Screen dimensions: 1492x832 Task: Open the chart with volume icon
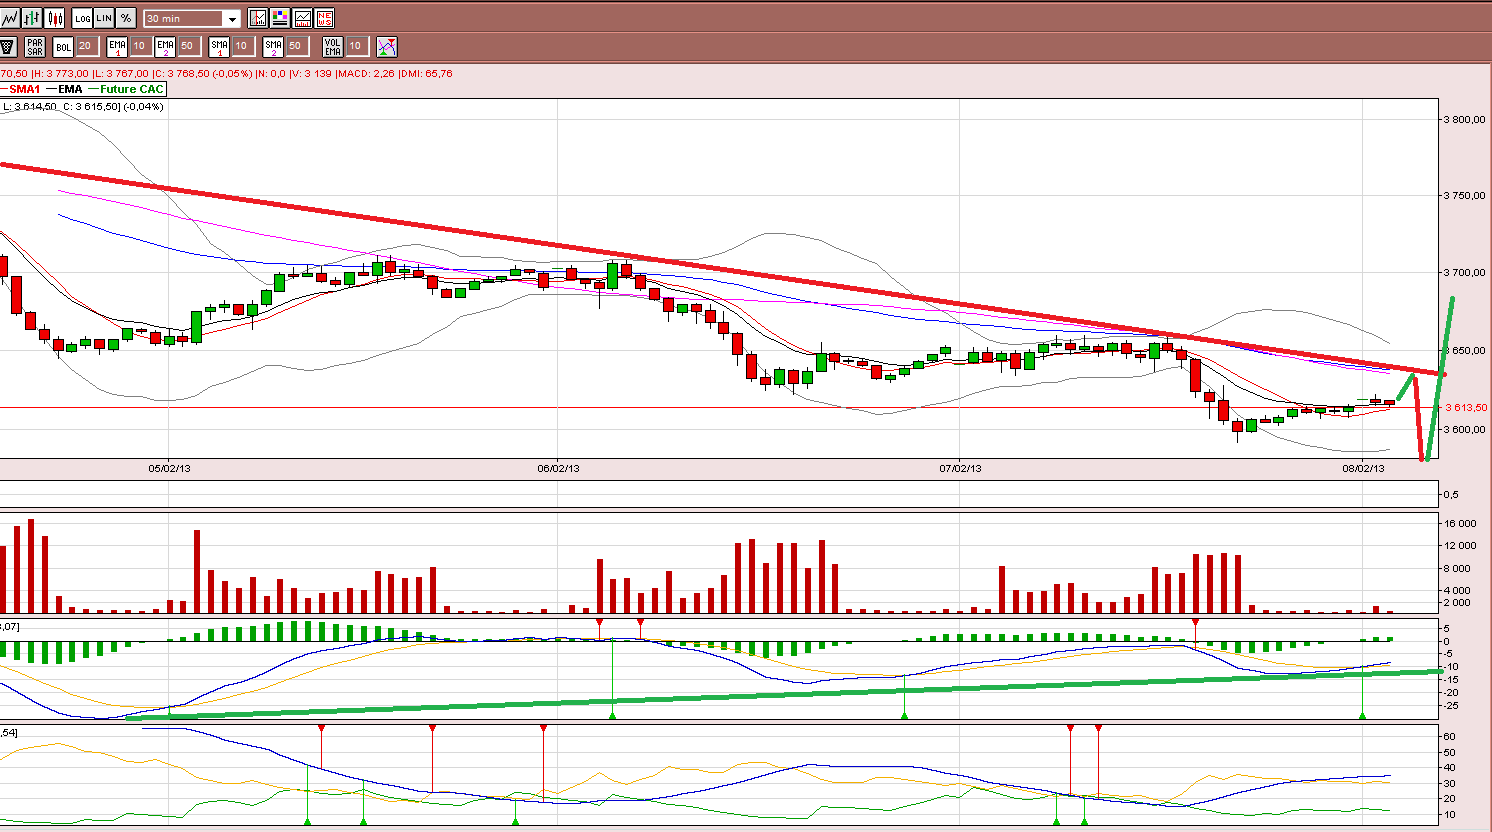click(x=302, y=18)
